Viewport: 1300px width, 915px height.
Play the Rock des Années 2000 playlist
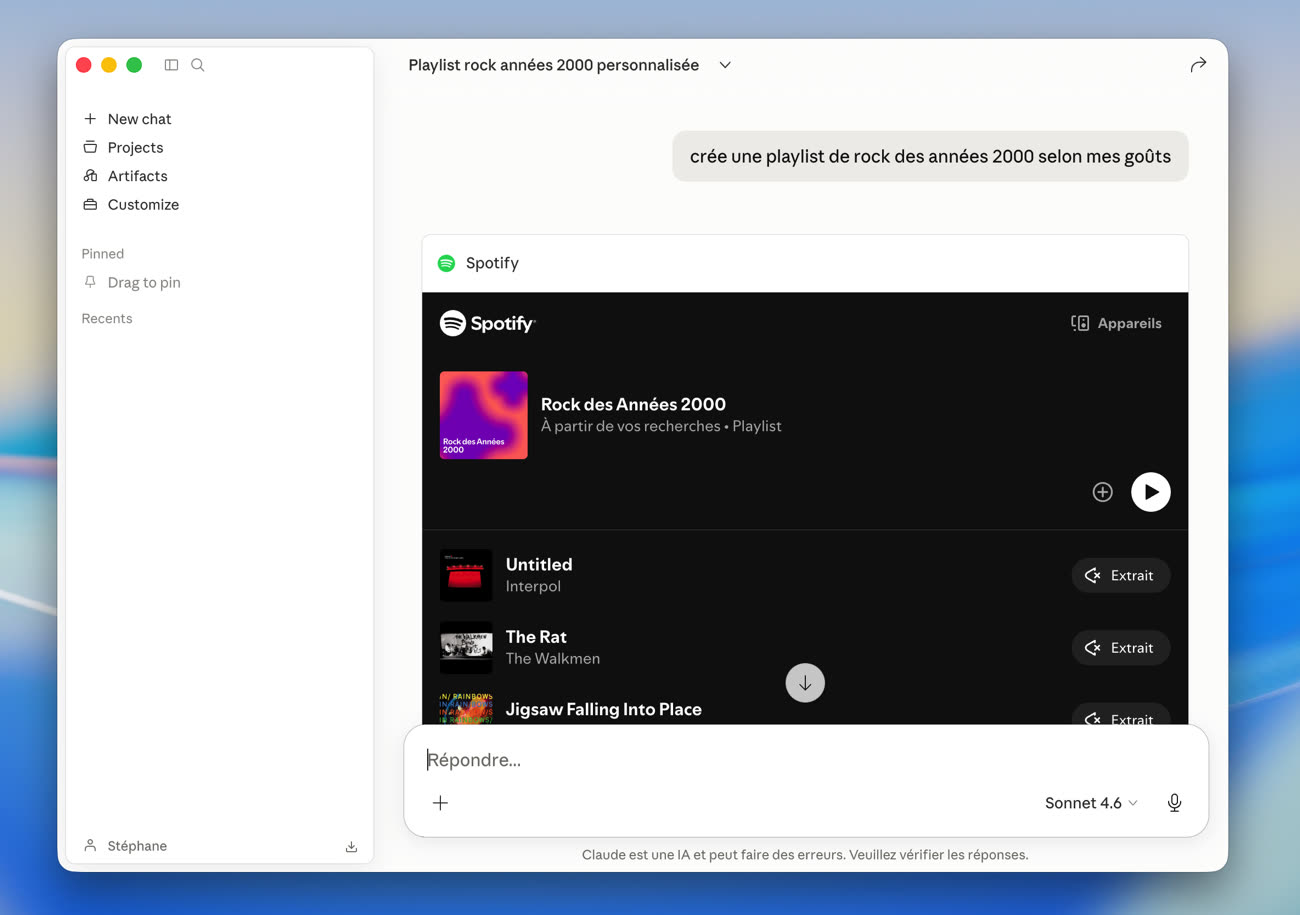(1150, 492)
